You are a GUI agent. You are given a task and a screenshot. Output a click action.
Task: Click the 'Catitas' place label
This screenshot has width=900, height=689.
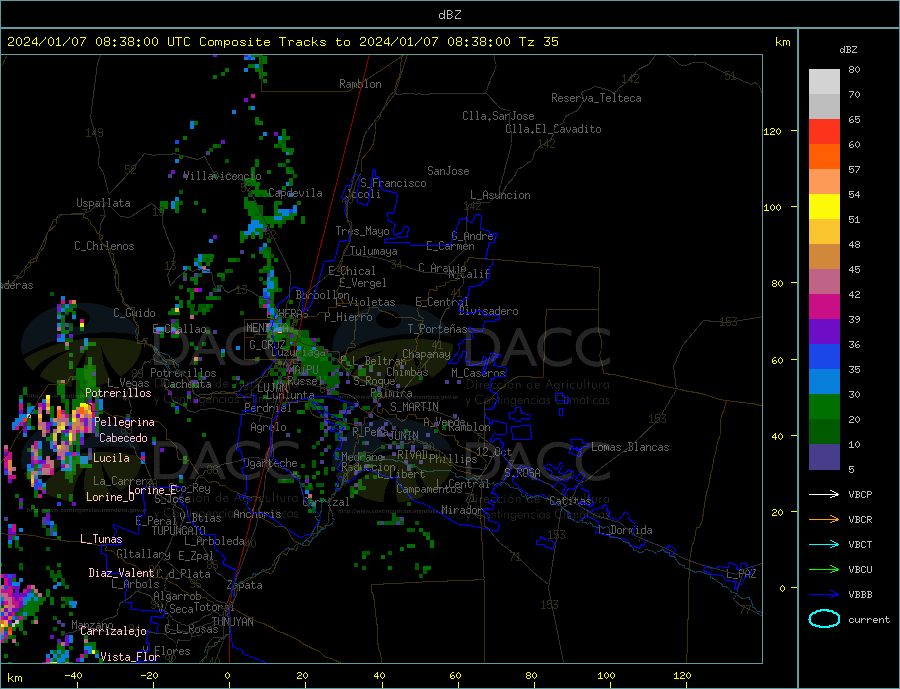tap(570, 501)
